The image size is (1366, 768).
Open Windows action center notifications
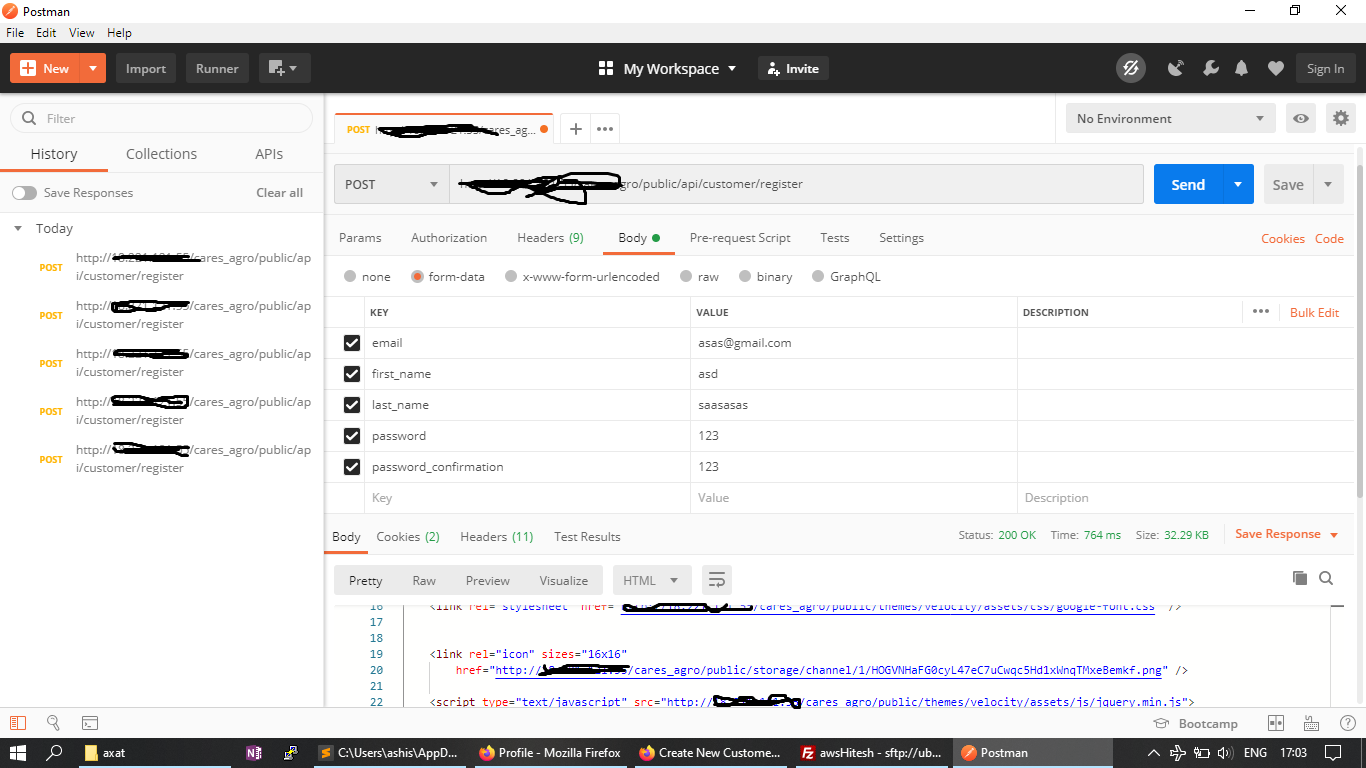[x=1335, y=752]
